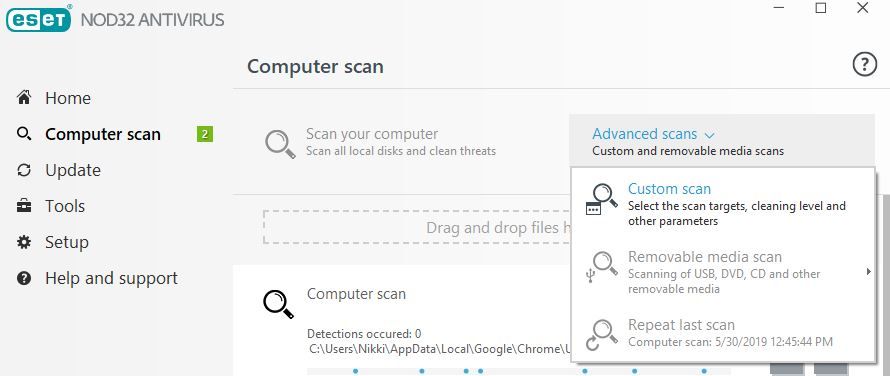
Task: Click the Repeat last scan icon
Action: pos(601,335)
